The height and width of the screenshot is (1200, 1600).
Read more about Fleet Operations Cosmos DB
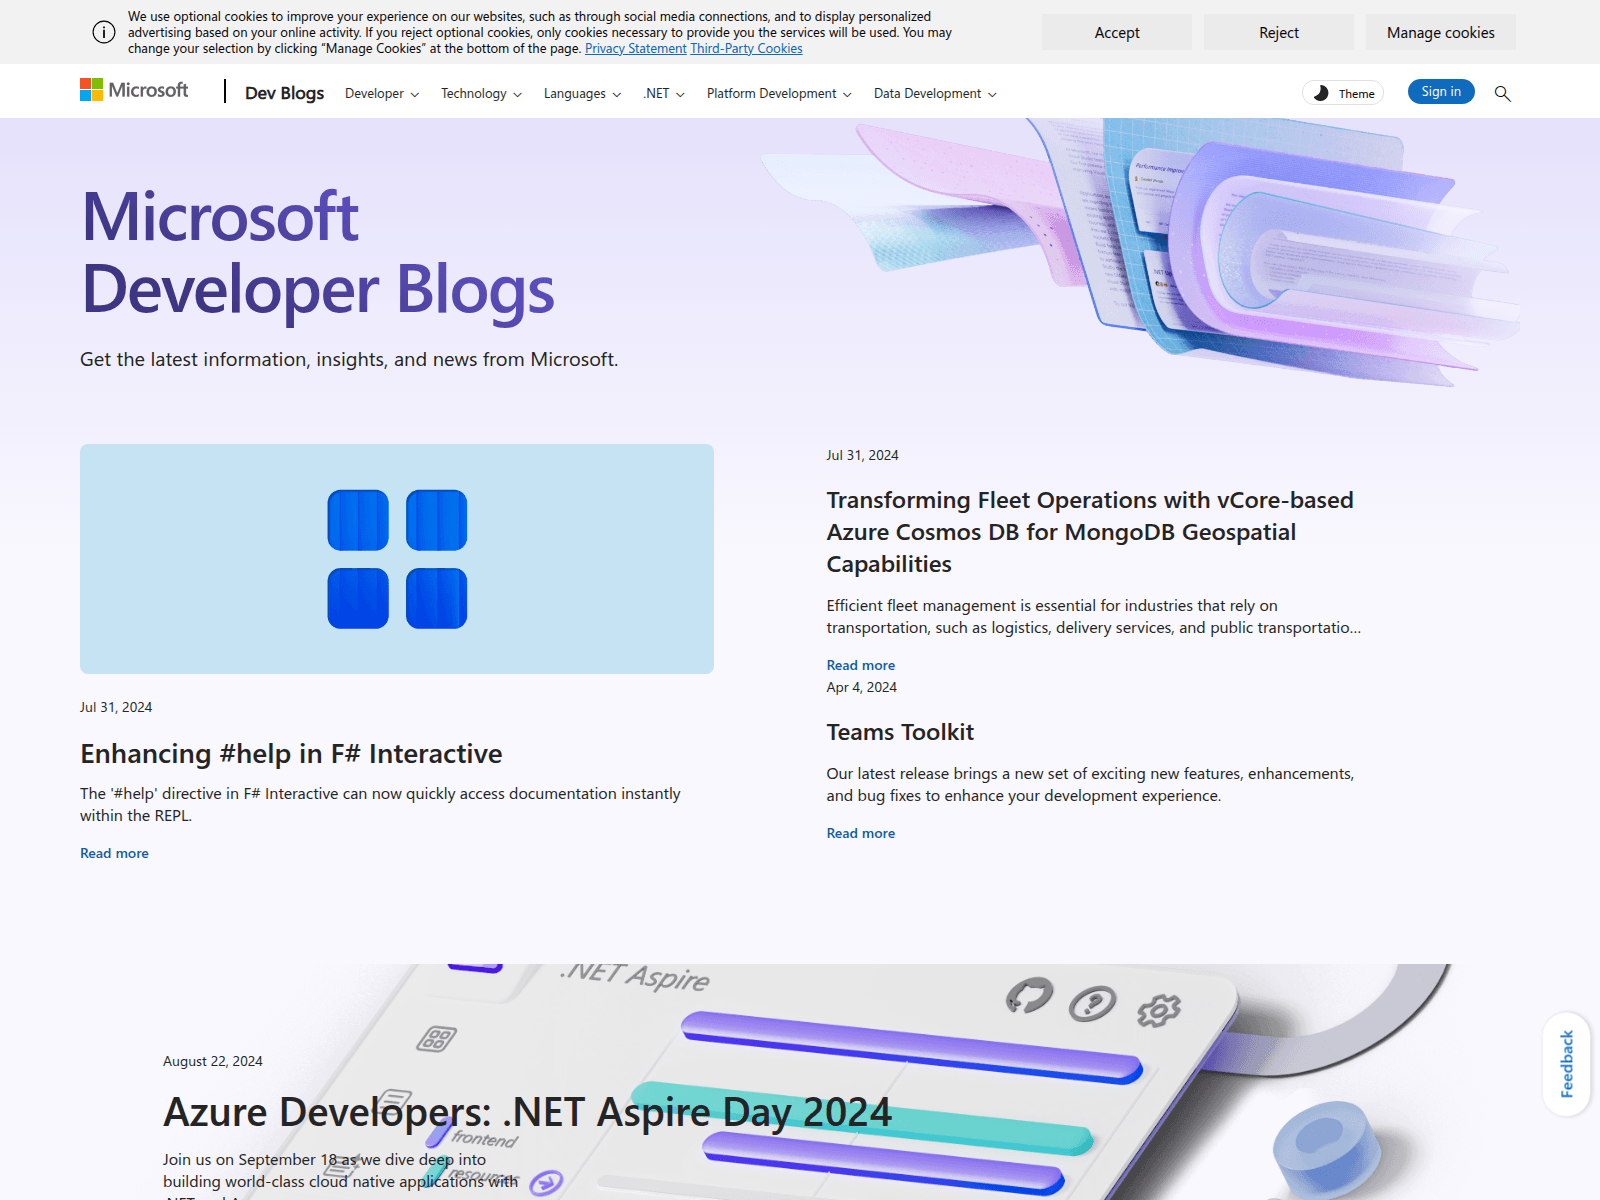(x=861, y=665)
